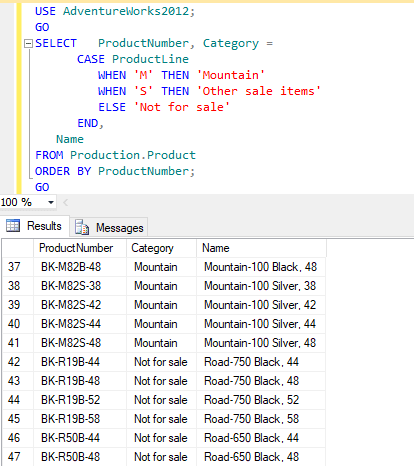Click Mountain category cell in row 37

tap(161, 267)
